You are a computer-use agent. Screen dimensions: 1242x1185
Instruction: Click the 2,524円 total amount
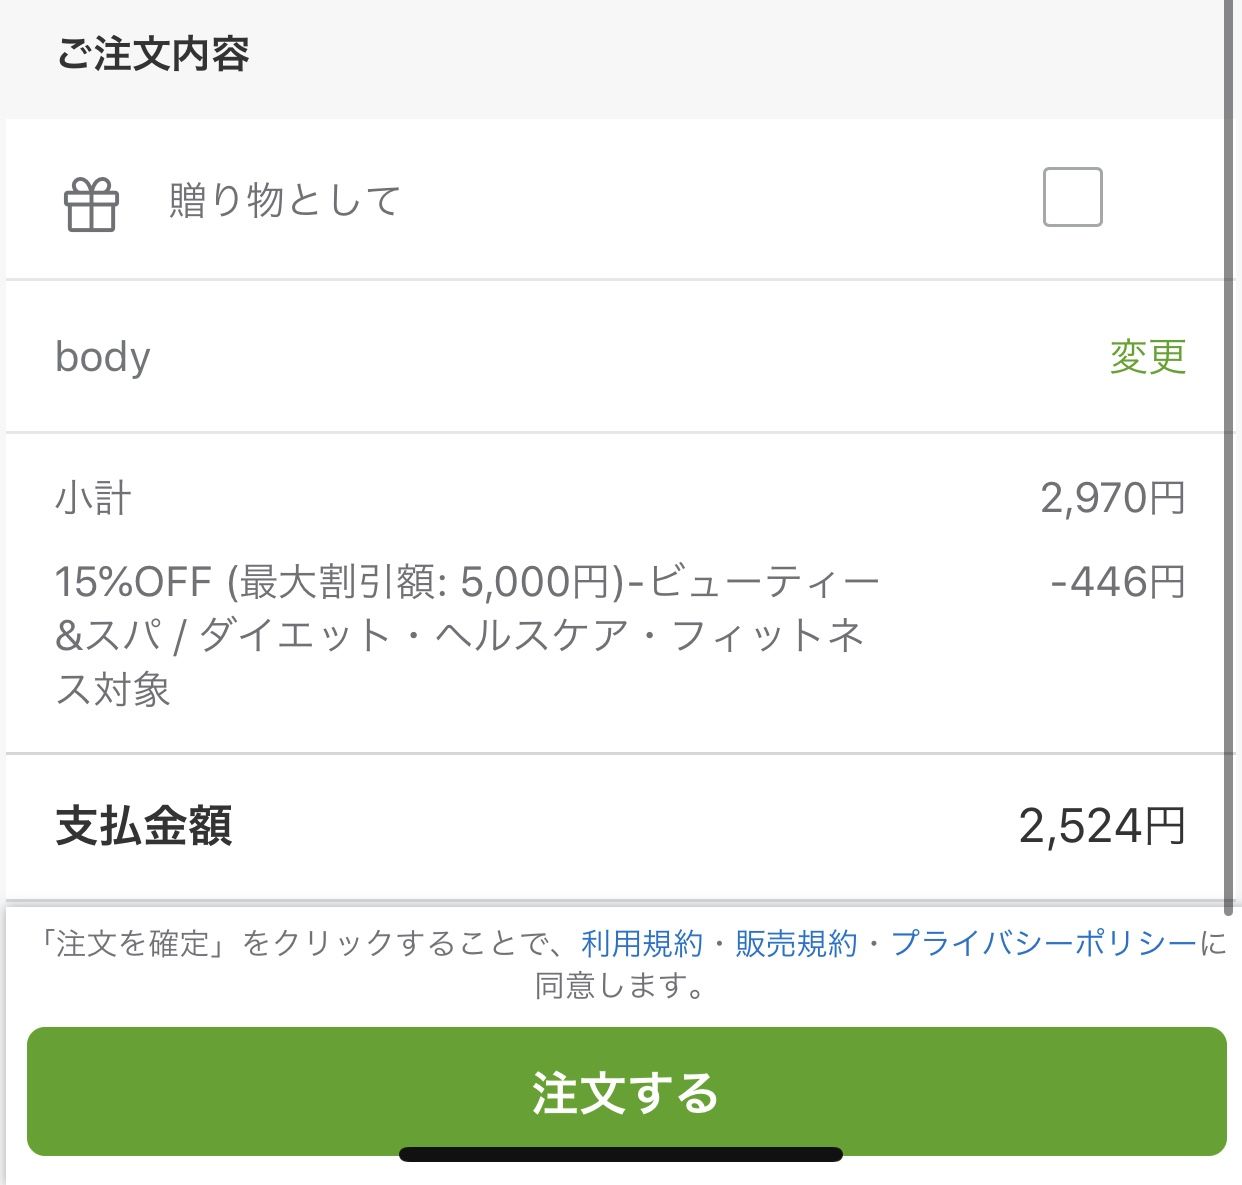point(1102,827)
